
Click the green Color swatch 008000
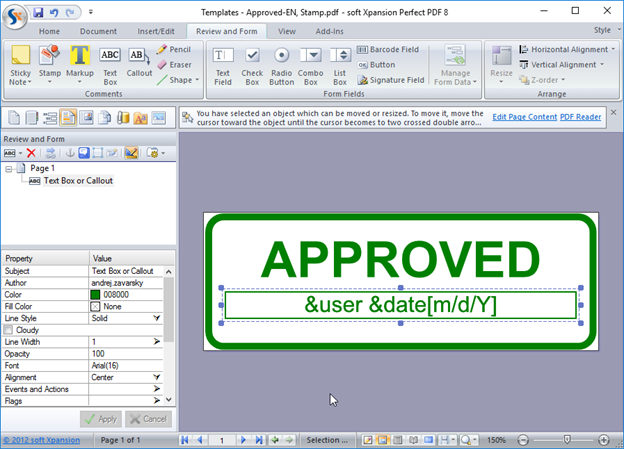pyautogui.click(x=96, y=294)
